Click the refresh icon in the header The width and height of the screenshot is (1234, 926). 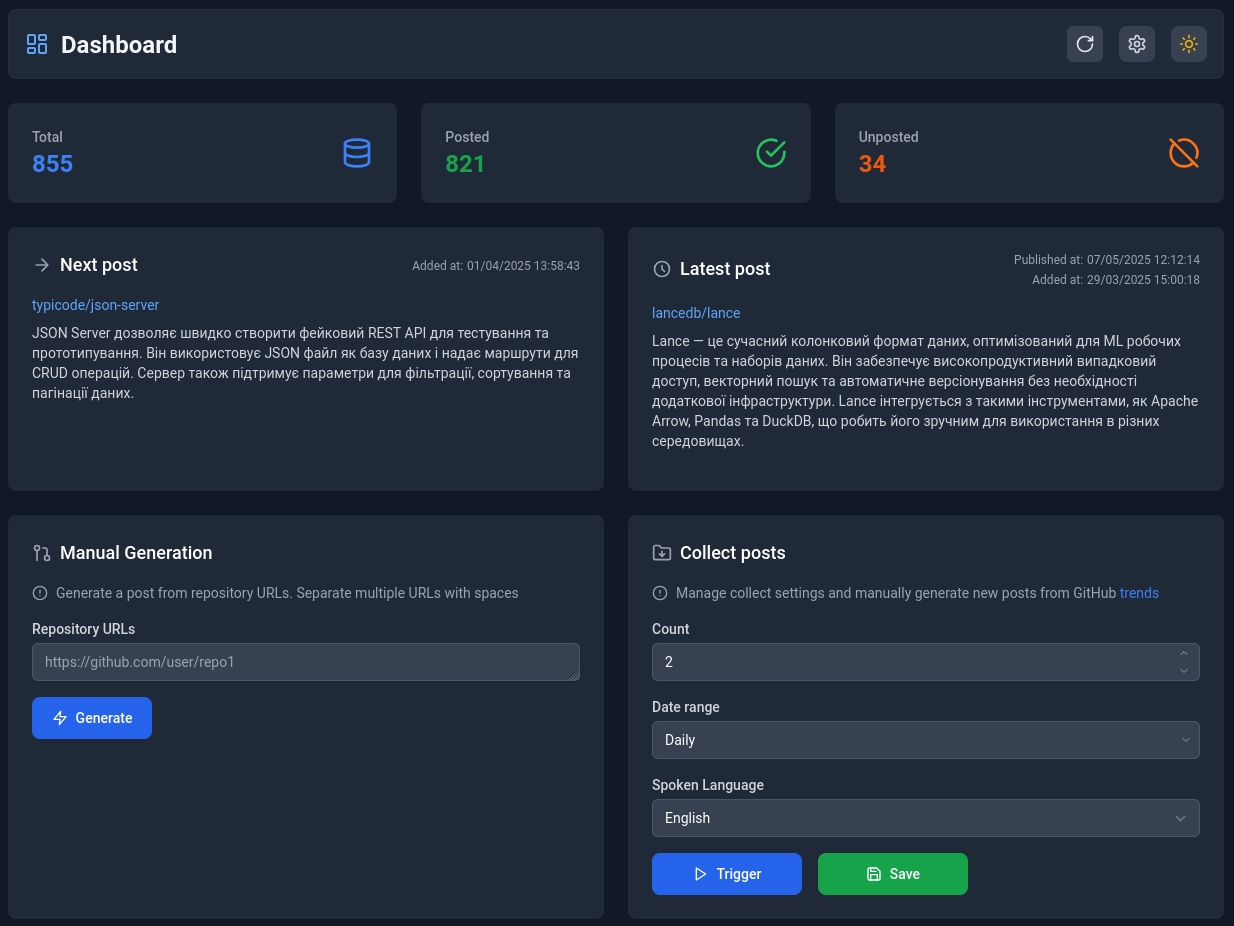click(1085, 44)
